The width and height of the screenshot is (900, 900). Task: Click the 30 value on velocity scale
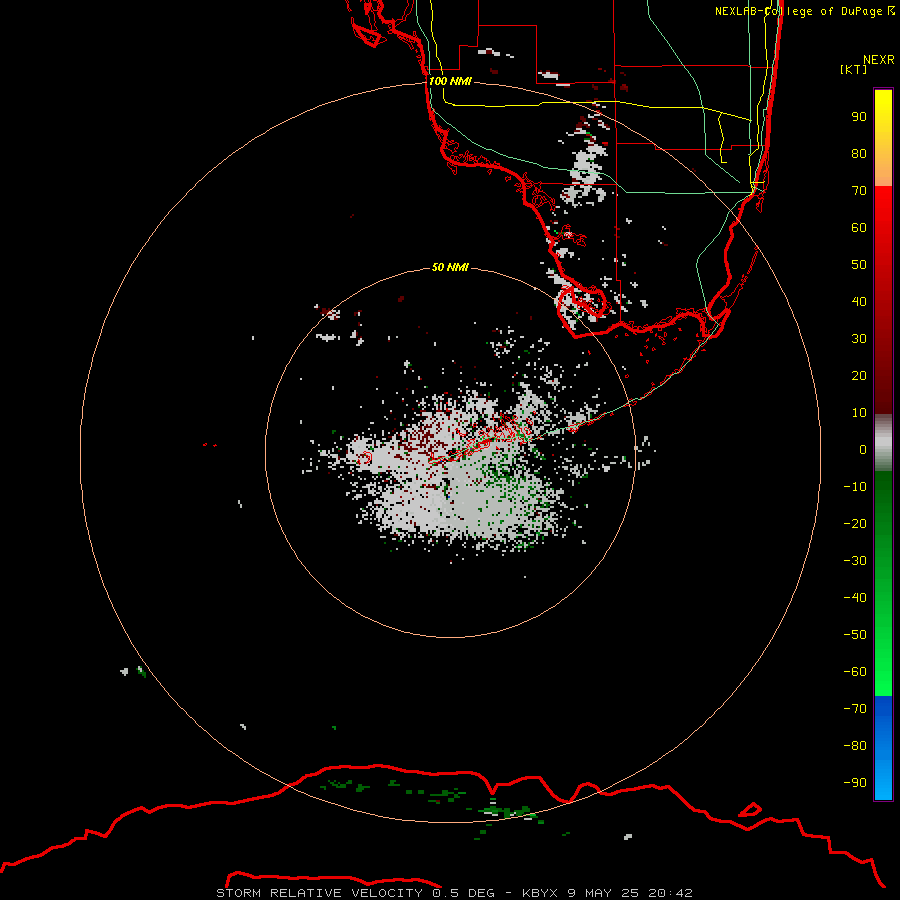coord(859,339)
